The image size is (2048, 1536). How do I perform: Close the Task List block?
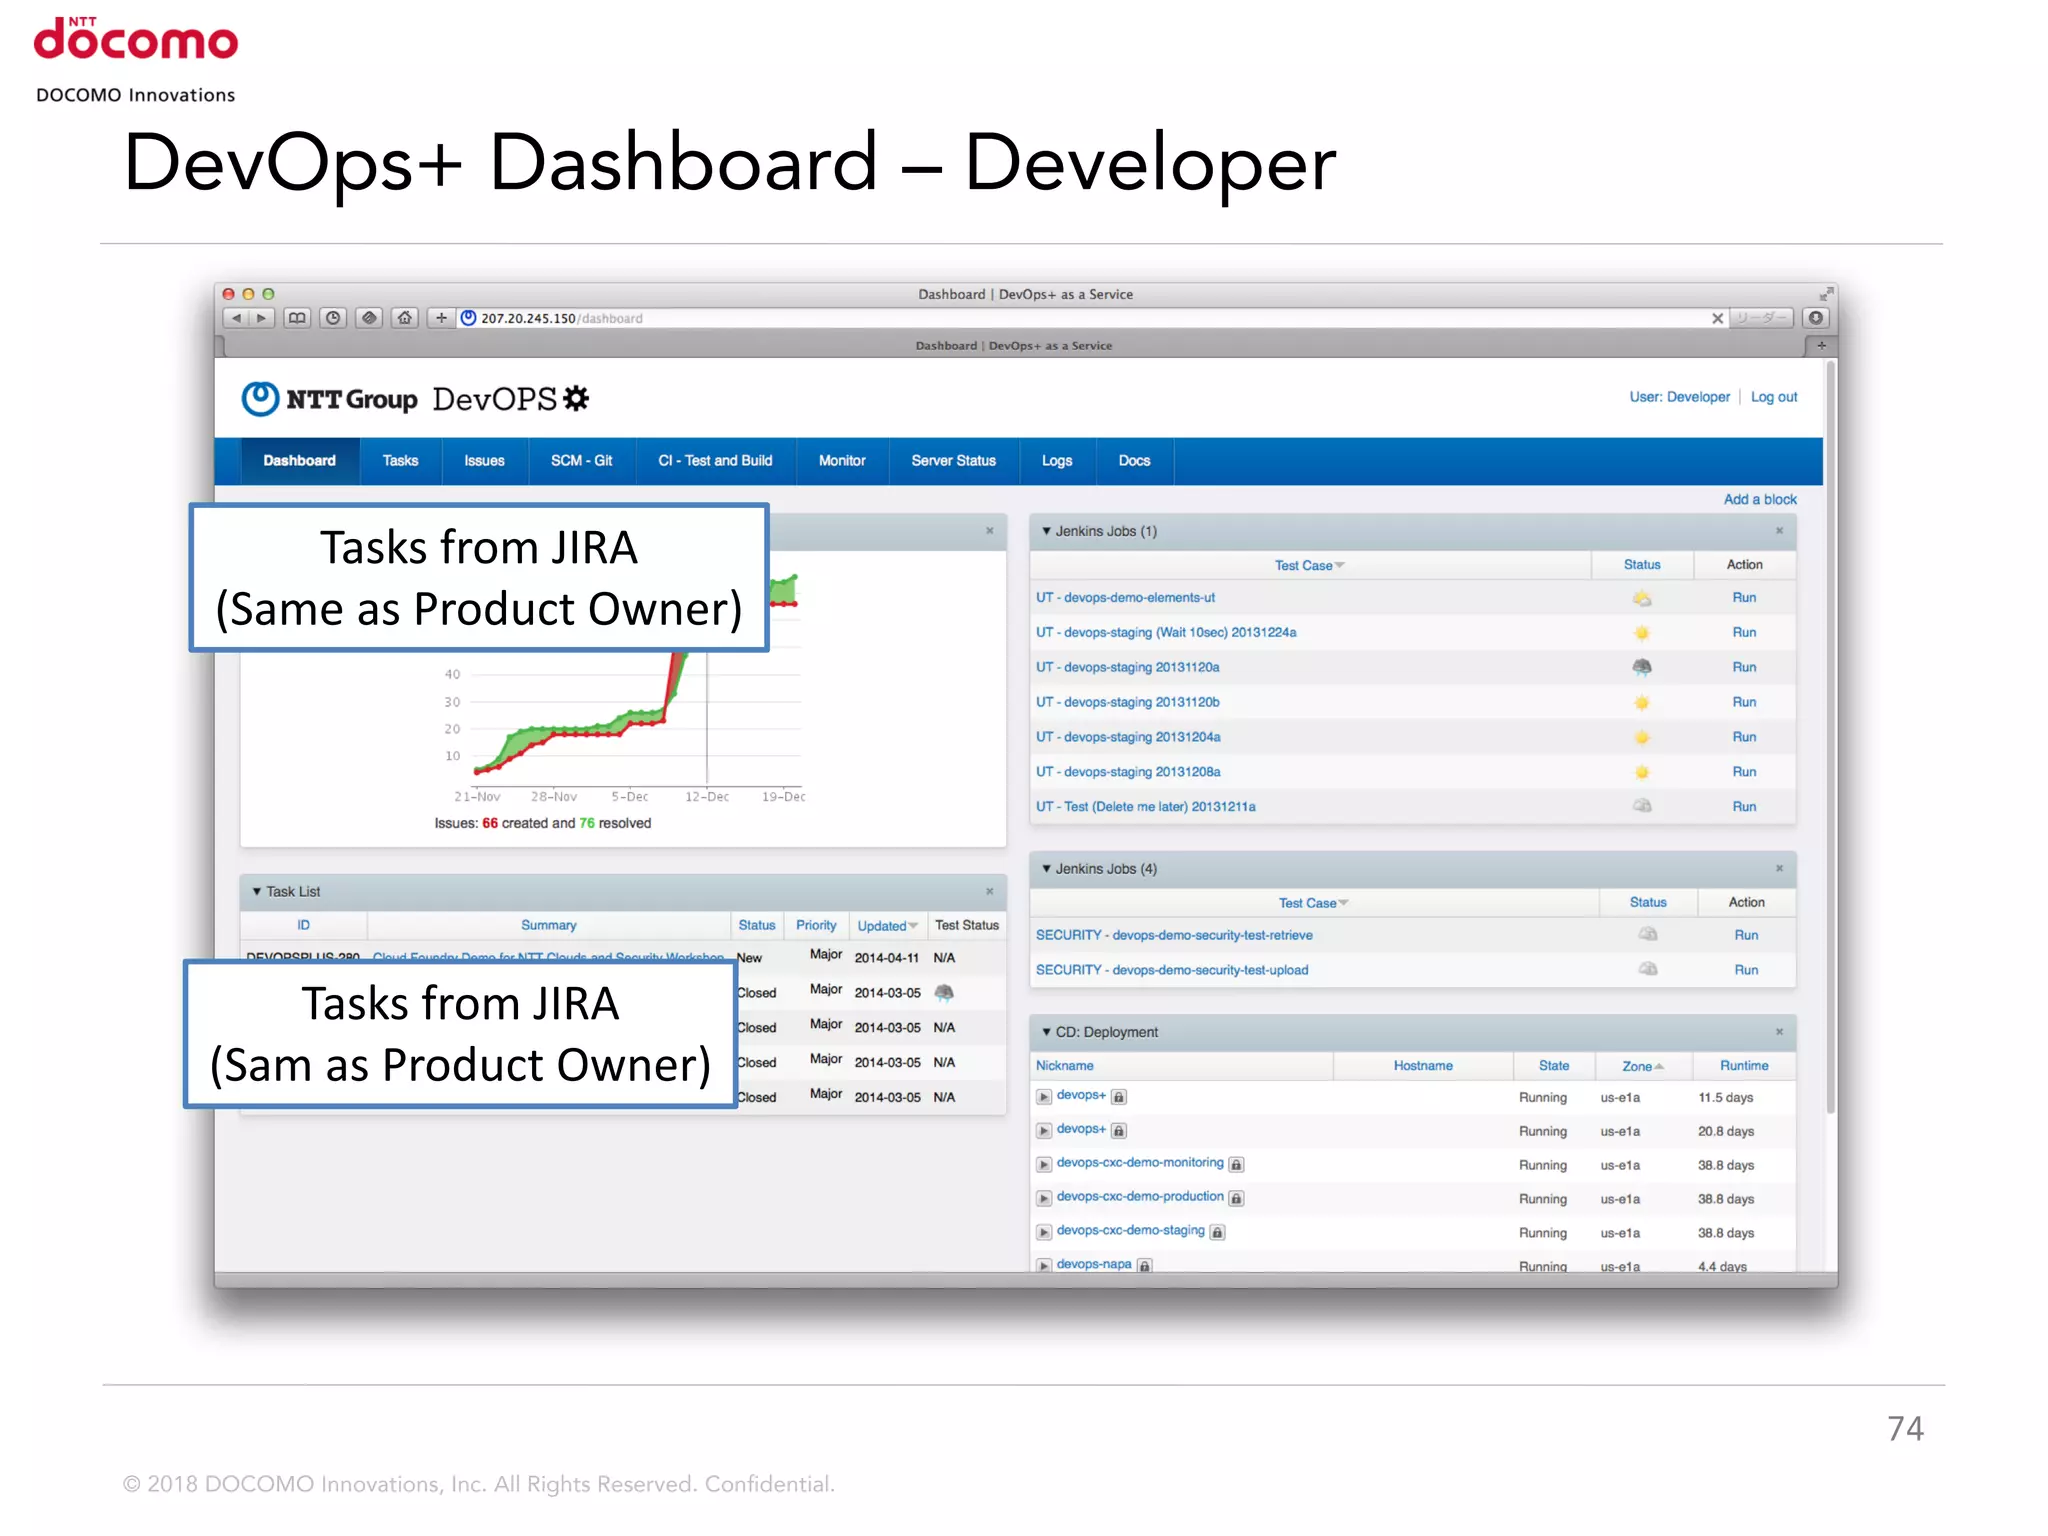(x=989, y=891)
